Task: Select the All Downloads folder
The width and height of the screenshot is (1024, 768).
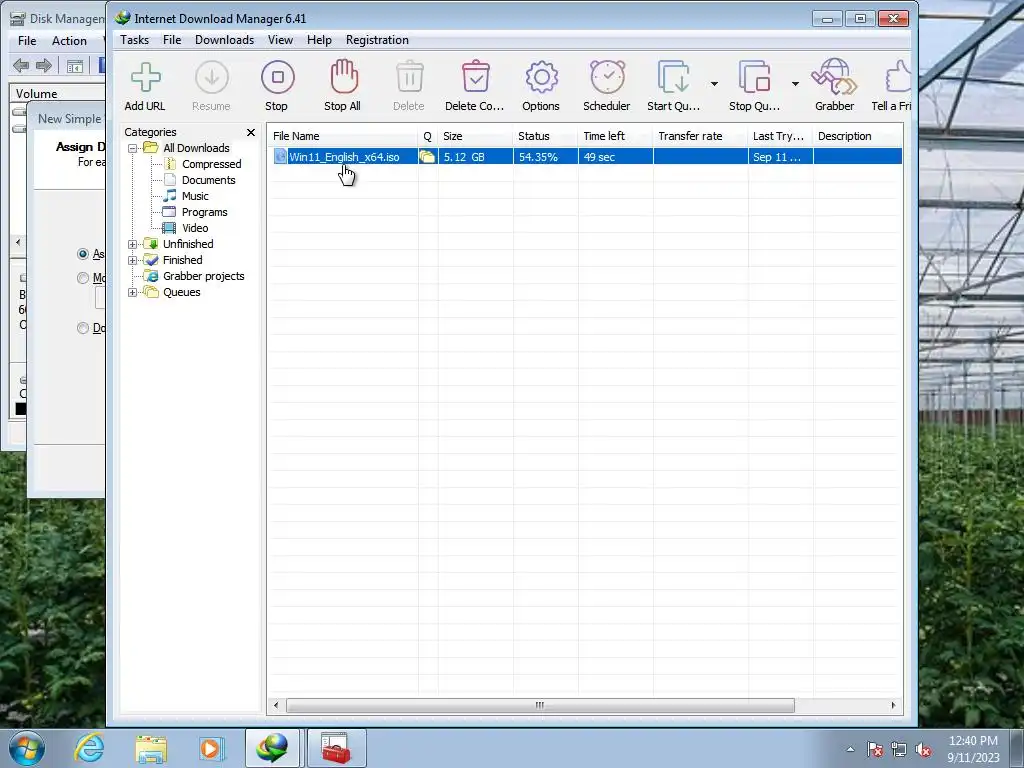Action: click(x=196, y=148)
